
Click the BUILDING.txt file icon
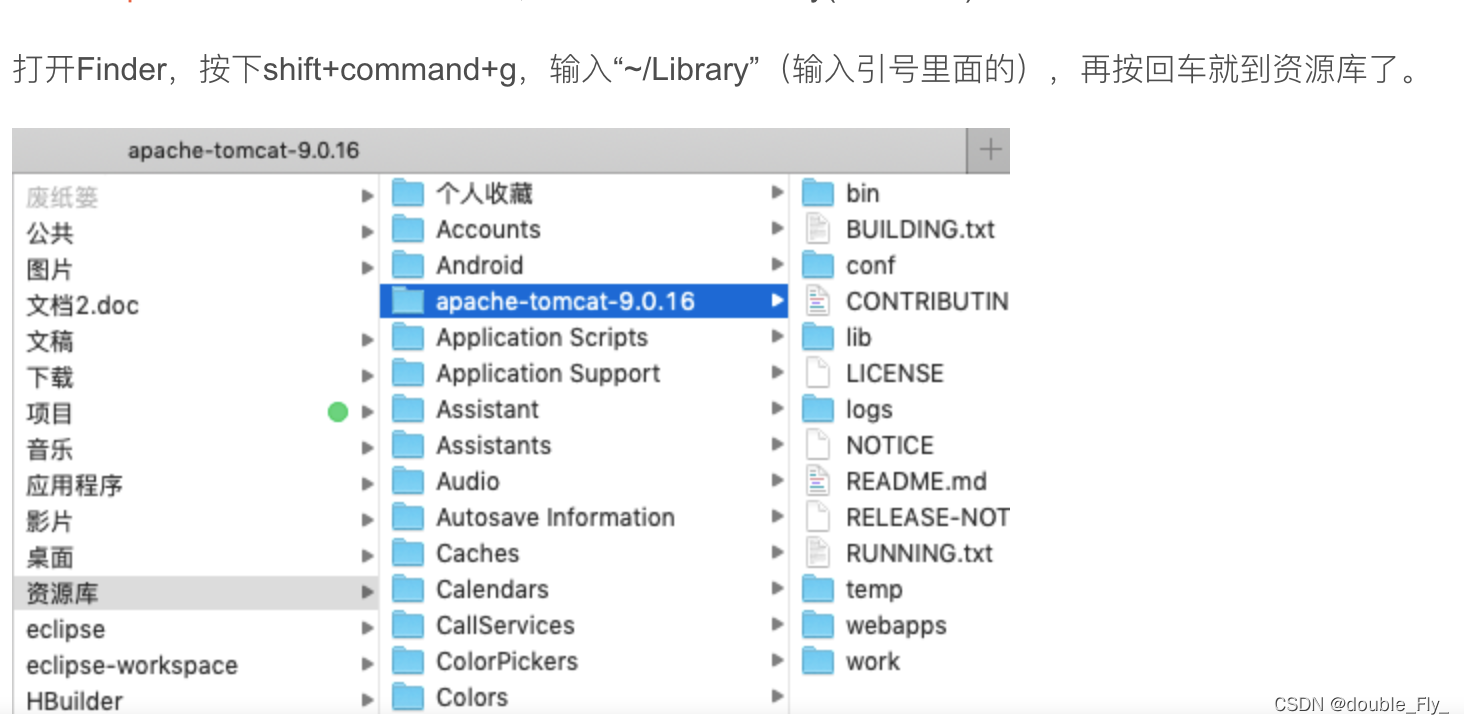[x=818, y=229]
